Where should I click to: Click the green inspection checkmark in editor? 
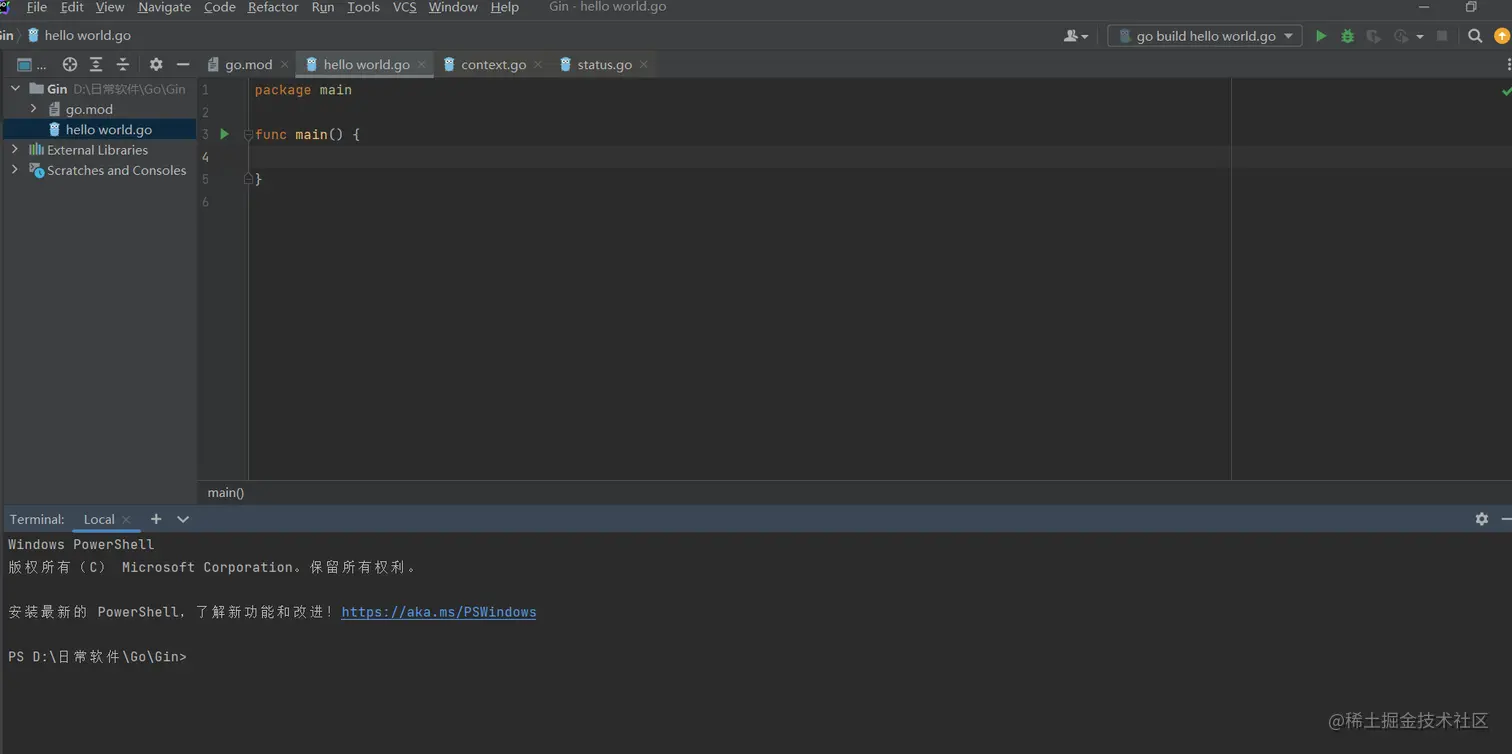[1506, 91]
